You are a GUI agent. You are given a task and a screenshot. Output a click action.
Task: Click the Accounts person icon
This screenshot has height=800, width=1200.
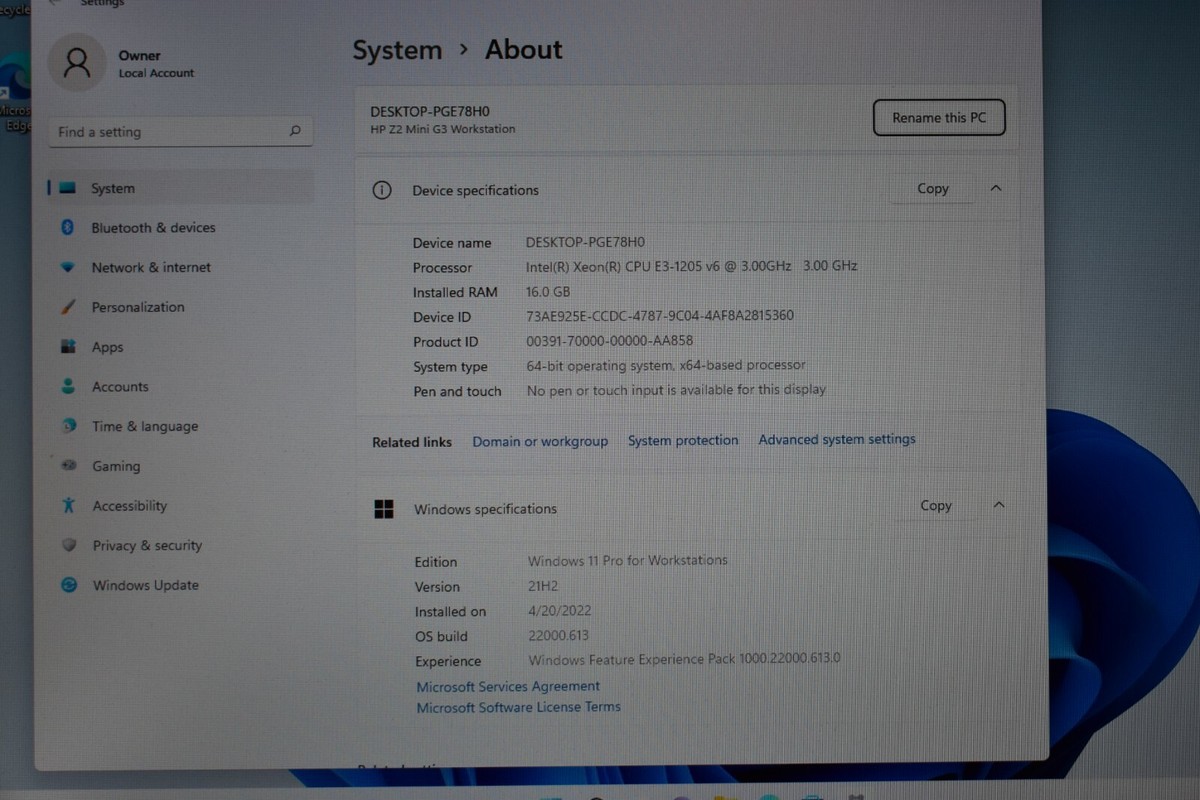click(x=68, y=386)
